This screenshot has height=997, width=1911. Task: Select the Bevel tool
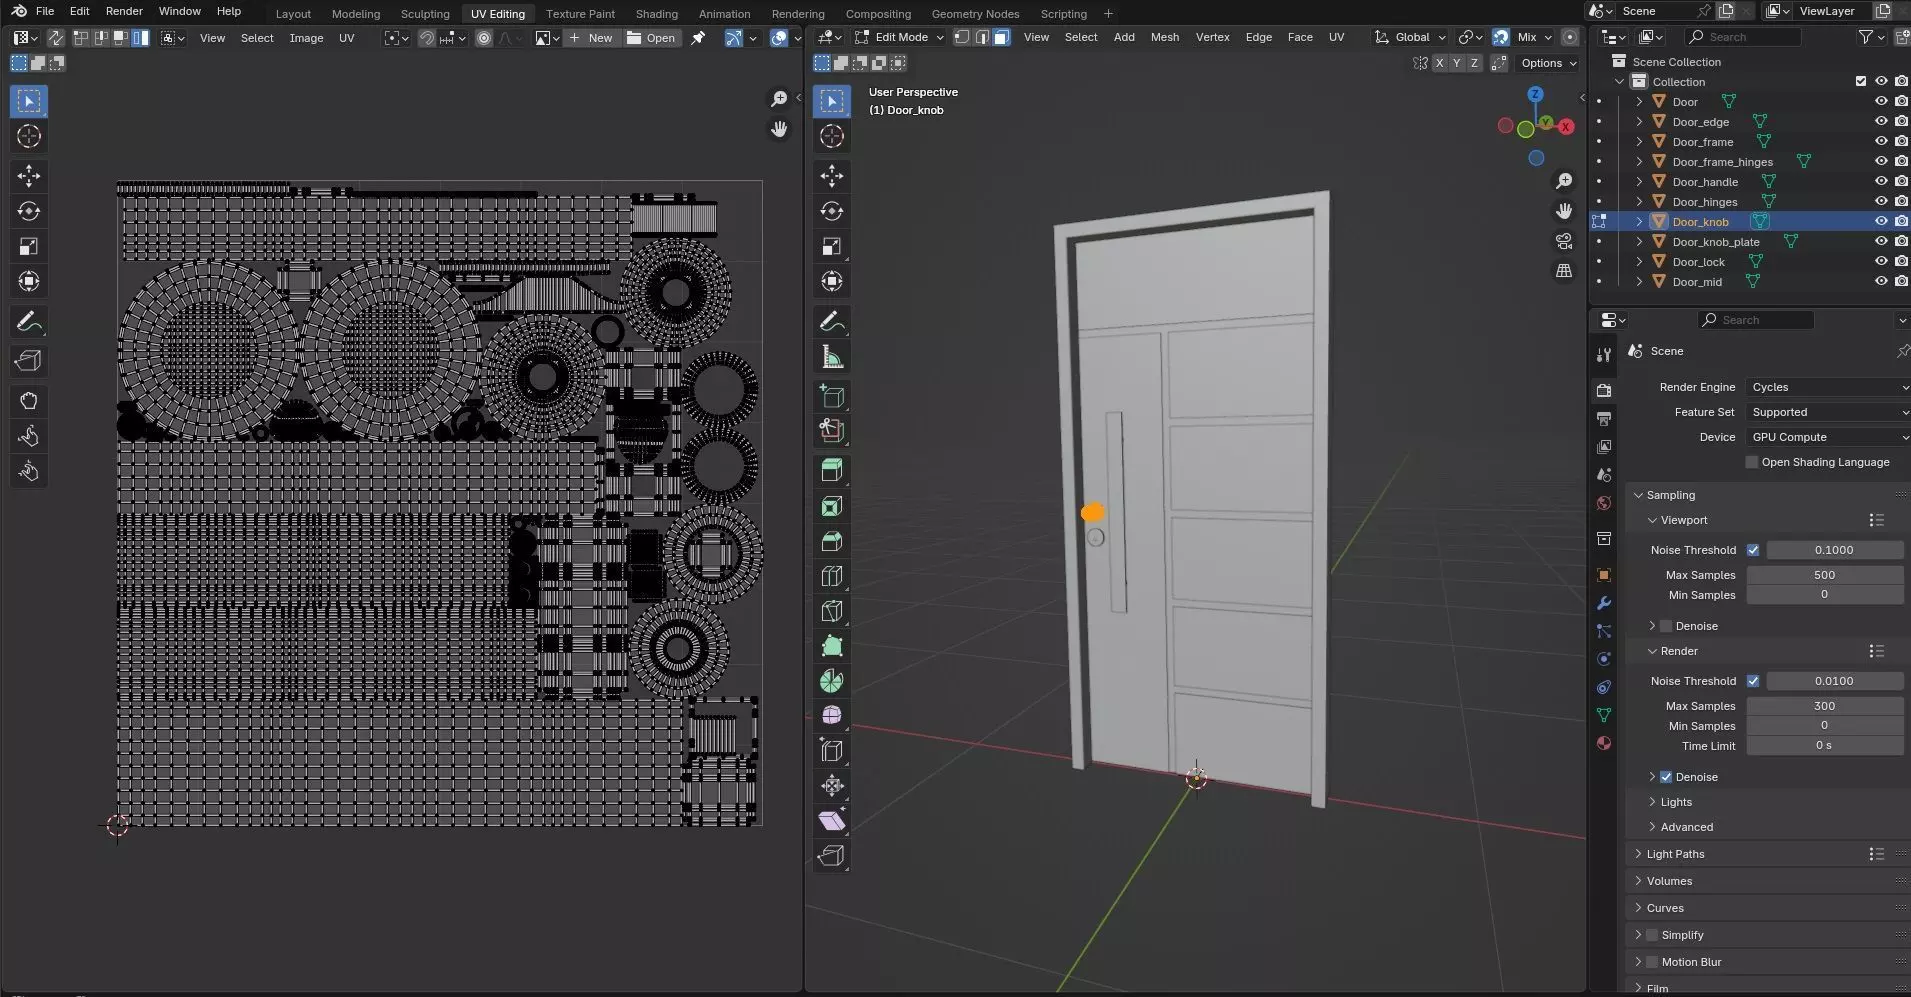(831, 541)
